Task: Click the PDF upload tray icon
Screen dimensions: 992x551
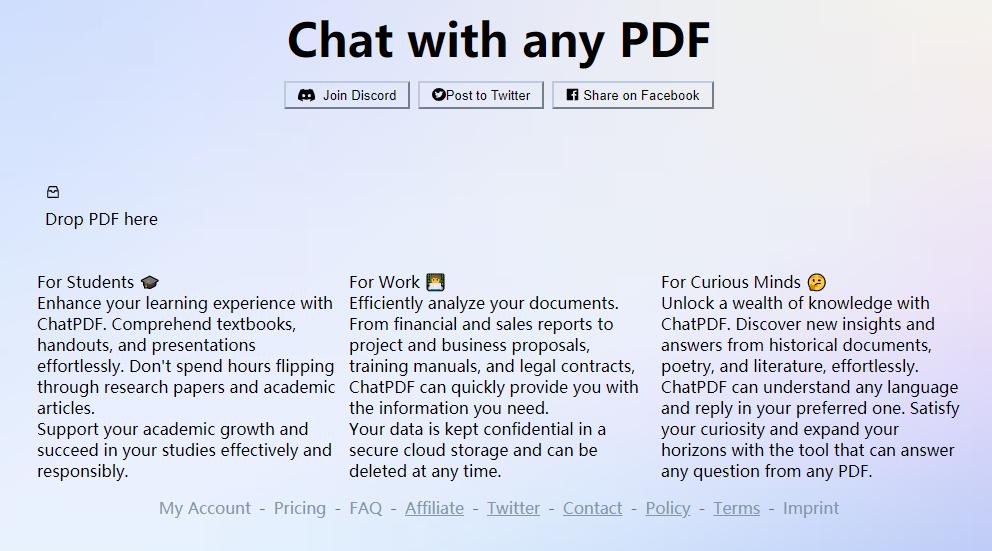Action: pos(53,192)
